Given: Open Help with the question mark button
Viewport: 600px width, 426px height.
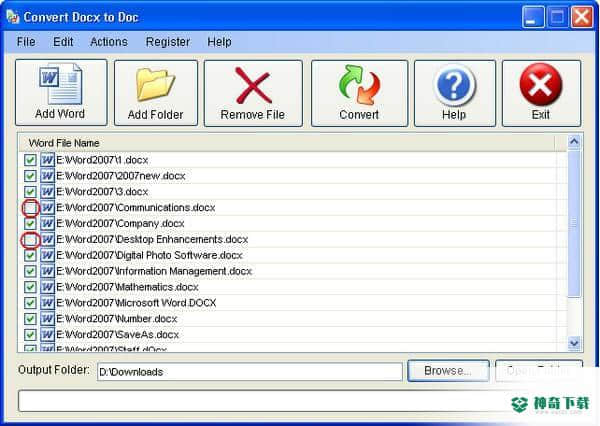Looking at the screenshot, I should tap(455, 93).
